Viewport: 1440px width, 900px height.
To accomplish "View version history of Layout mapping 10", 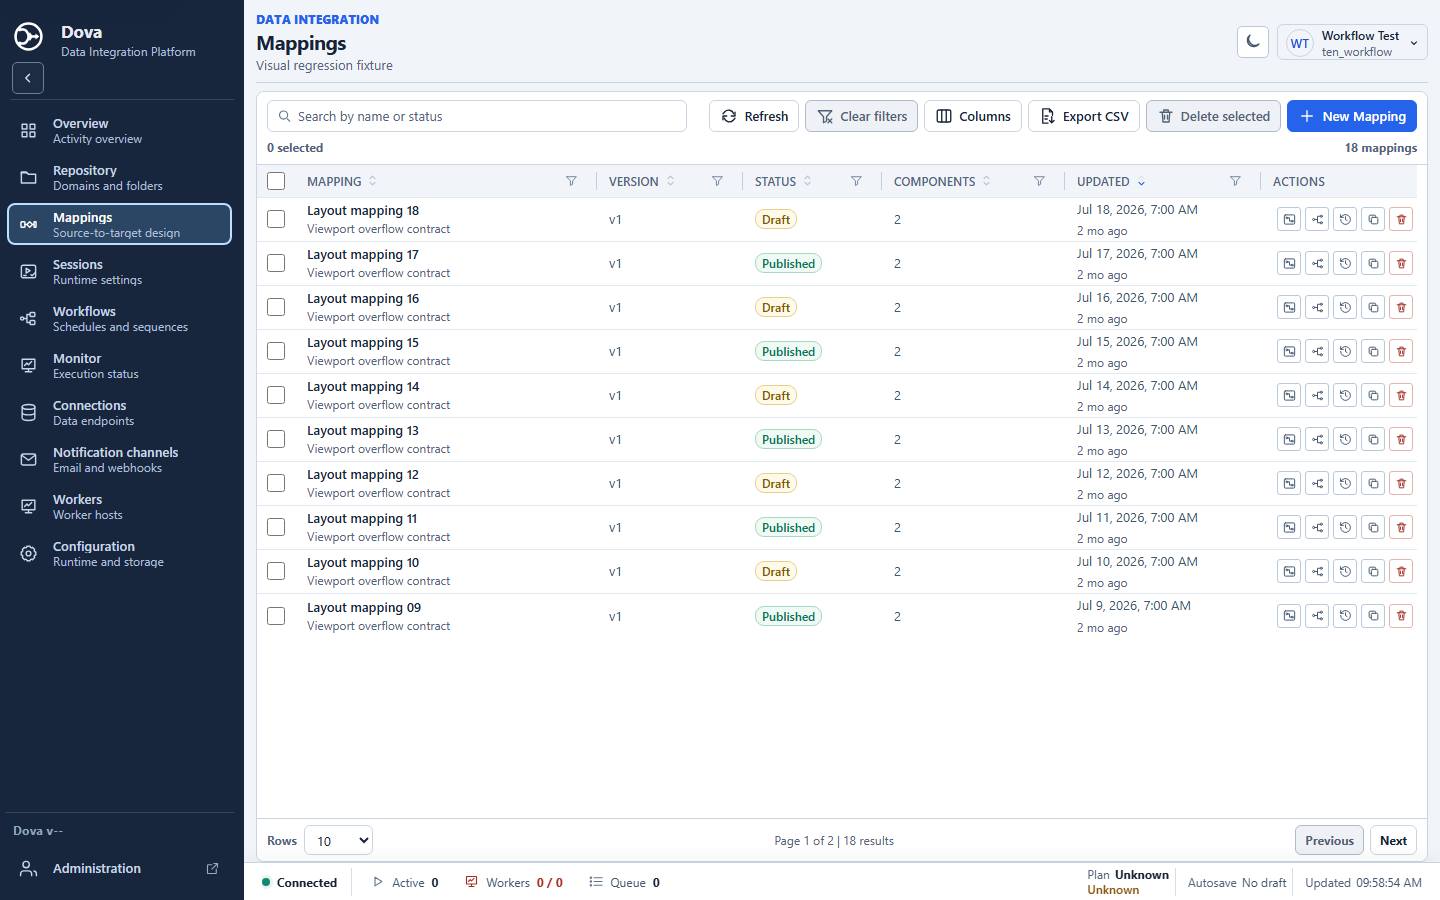I will [x=1346, y=572].
